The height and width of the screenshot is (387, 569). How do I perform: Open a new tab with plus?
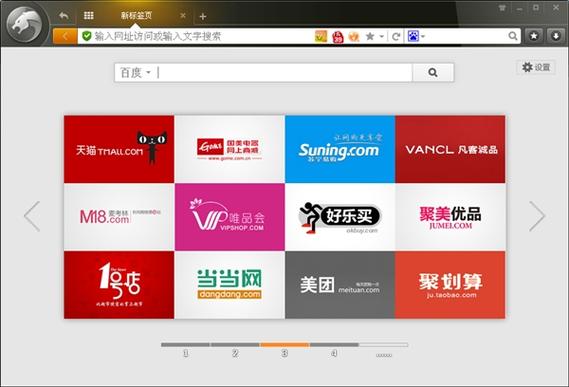[x=203, y=16]
